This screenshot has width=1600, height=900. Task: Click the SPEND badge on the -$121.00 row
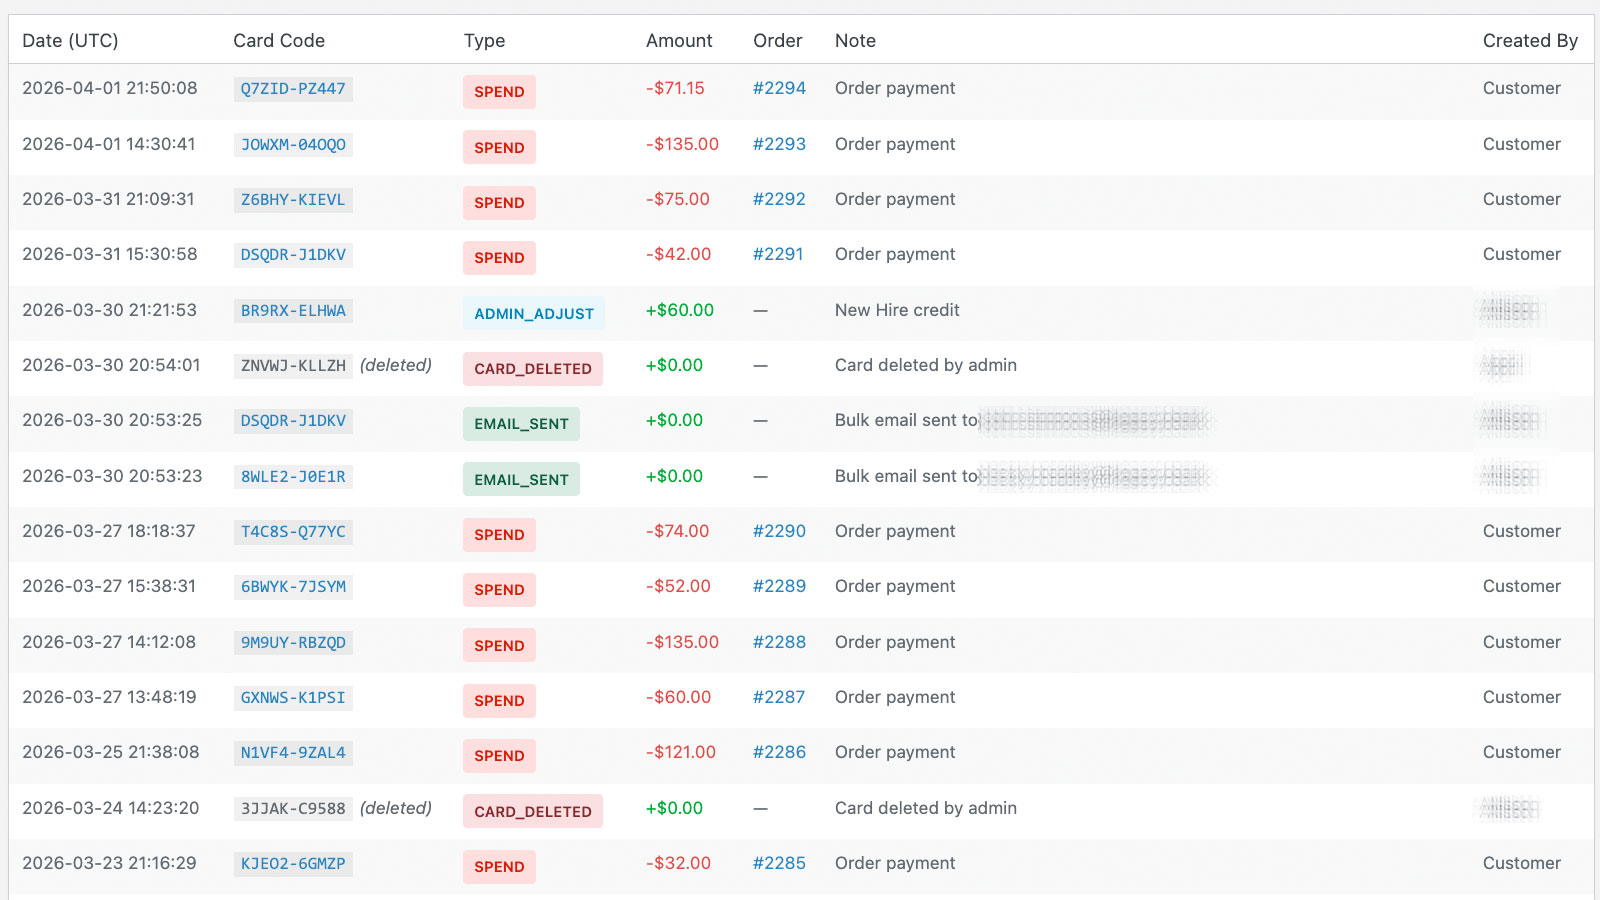pos(499,756)
